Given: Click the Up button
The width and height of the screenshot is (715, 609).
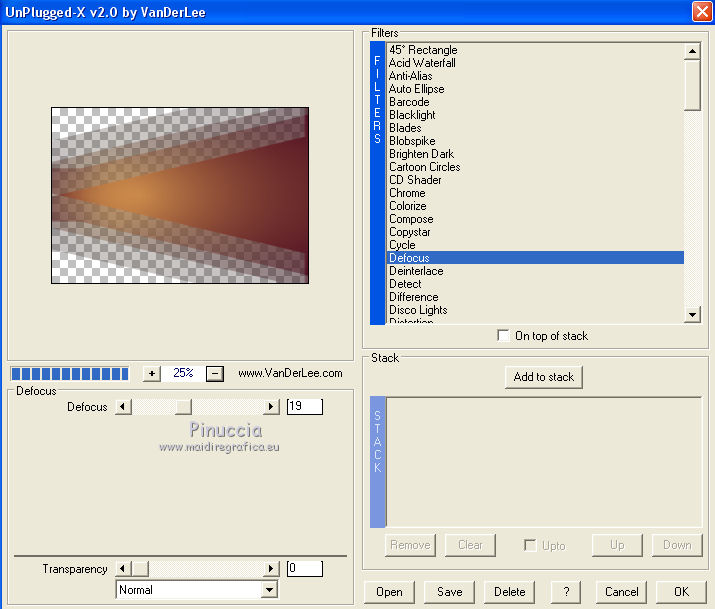Looking at the screenshot, I should 617,545.
